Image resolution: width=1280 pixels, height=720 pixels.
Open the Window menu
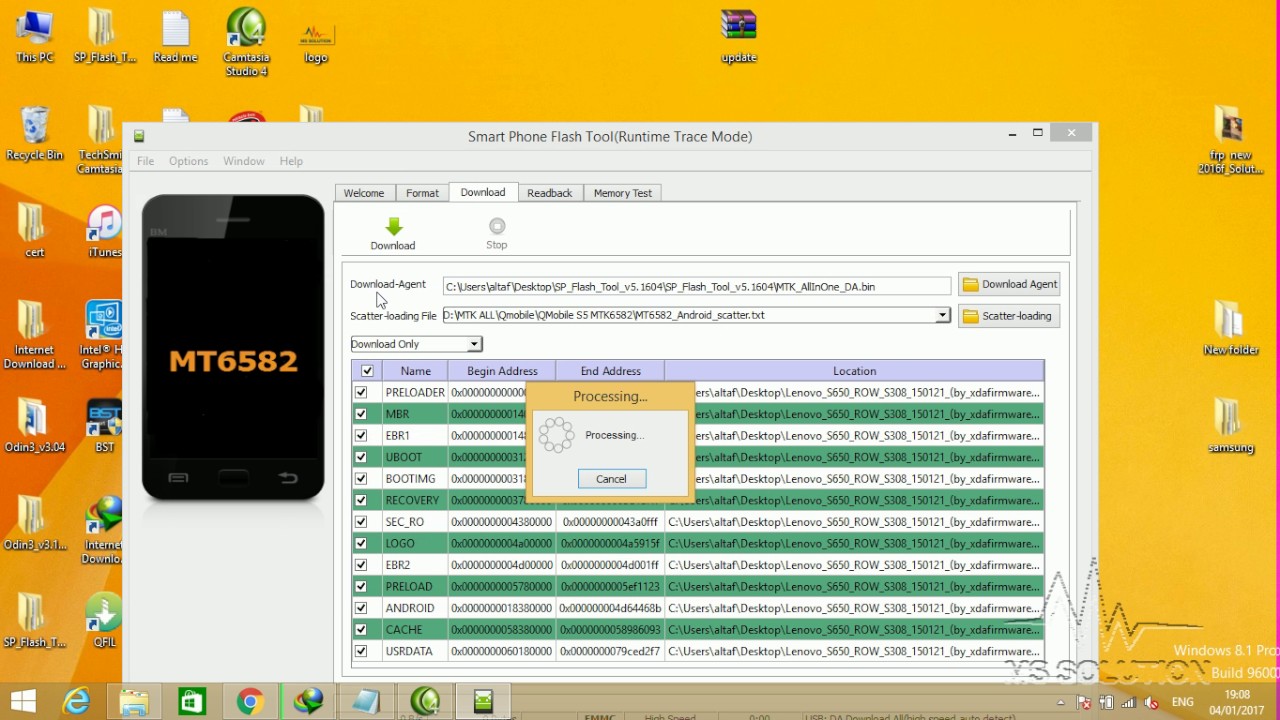pos(244,161)
